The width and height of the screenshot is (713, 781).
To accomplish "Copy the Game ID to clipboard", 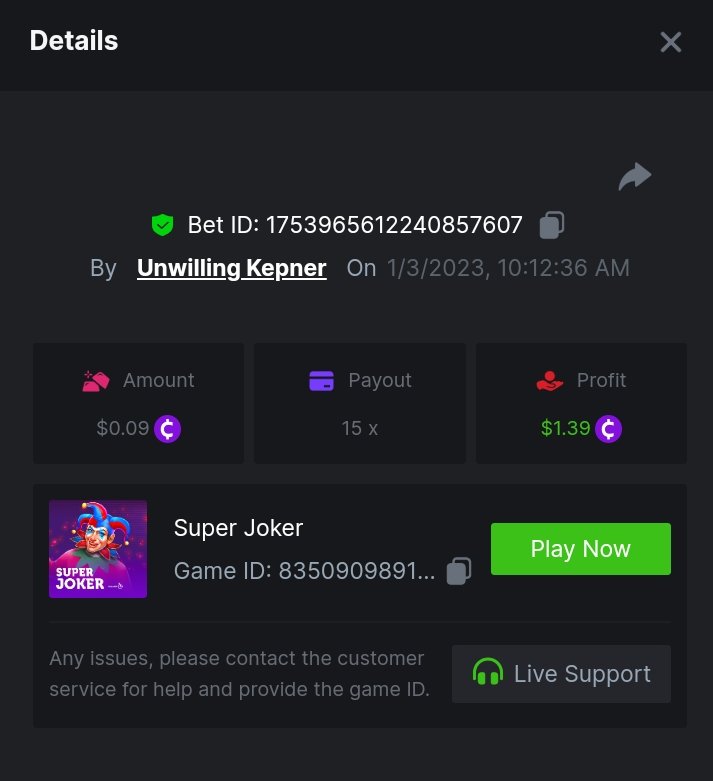I will [x=458, y=571].
